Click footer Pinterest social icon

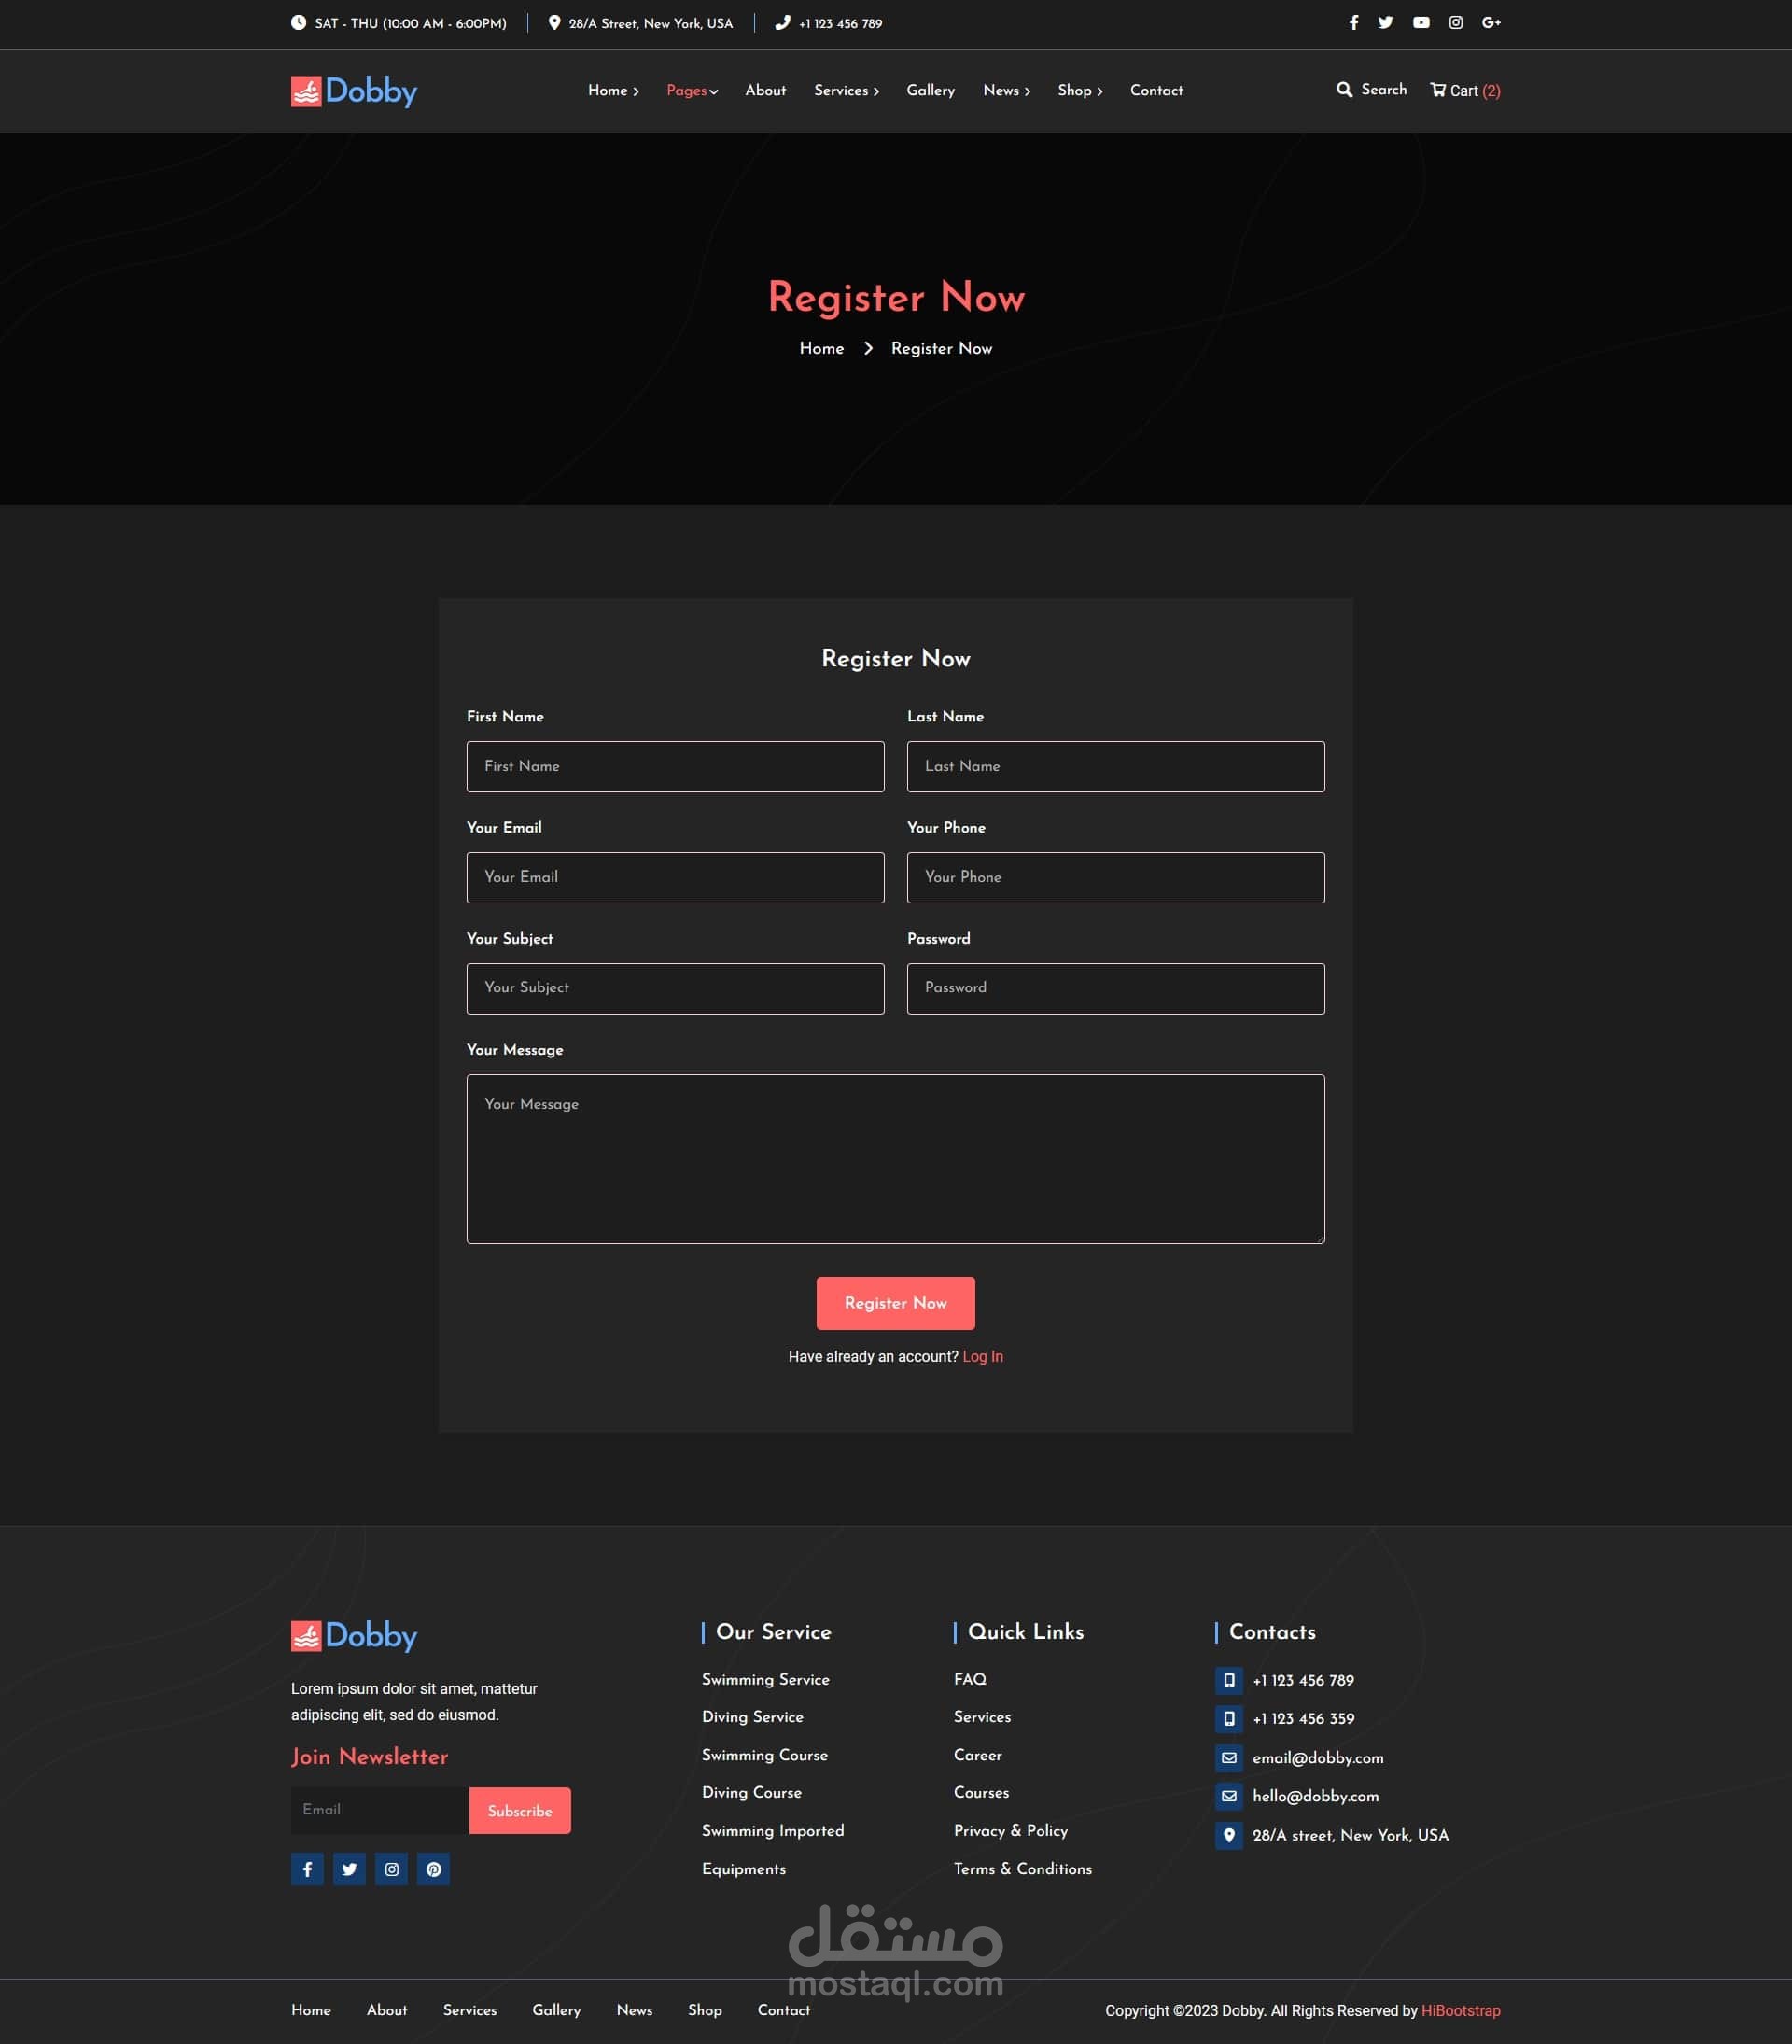(433, 1869)
